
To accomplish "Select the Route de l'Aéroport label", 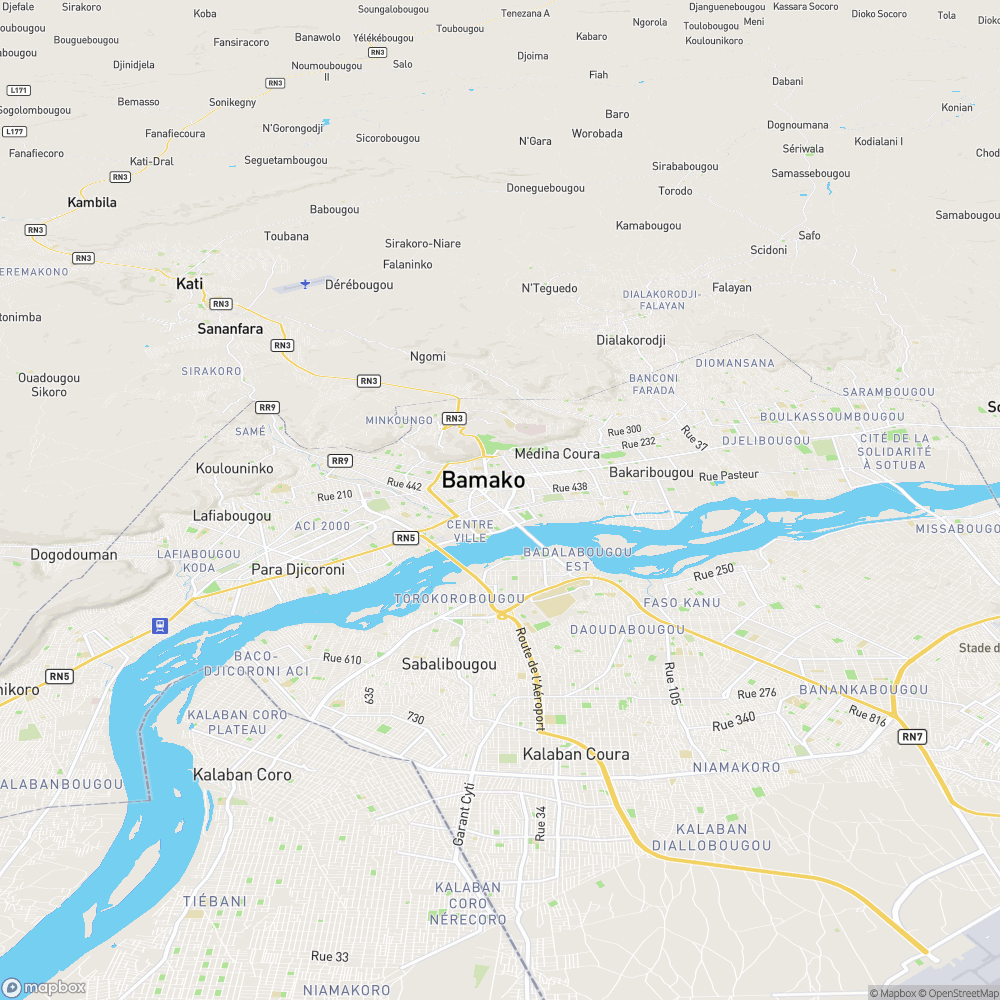I will click(x=531, y=679).
